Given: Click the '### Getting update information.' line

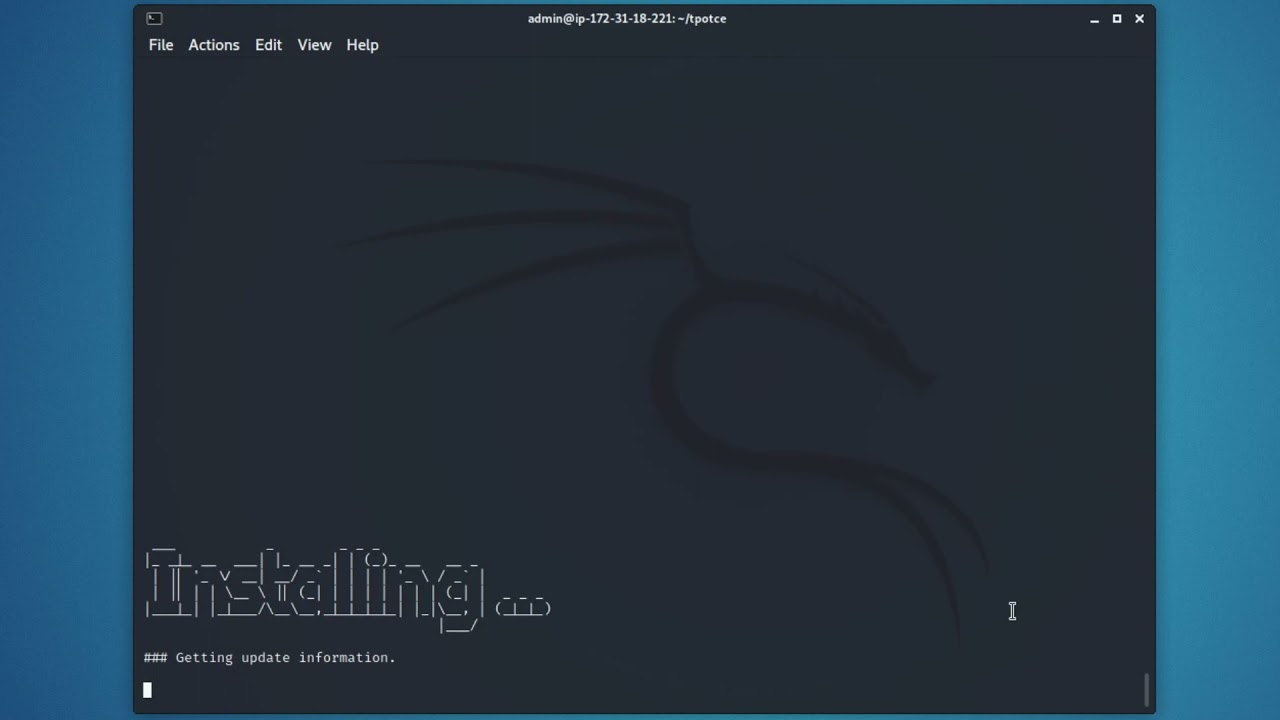Looking at the screenshot, I should 270,657.
